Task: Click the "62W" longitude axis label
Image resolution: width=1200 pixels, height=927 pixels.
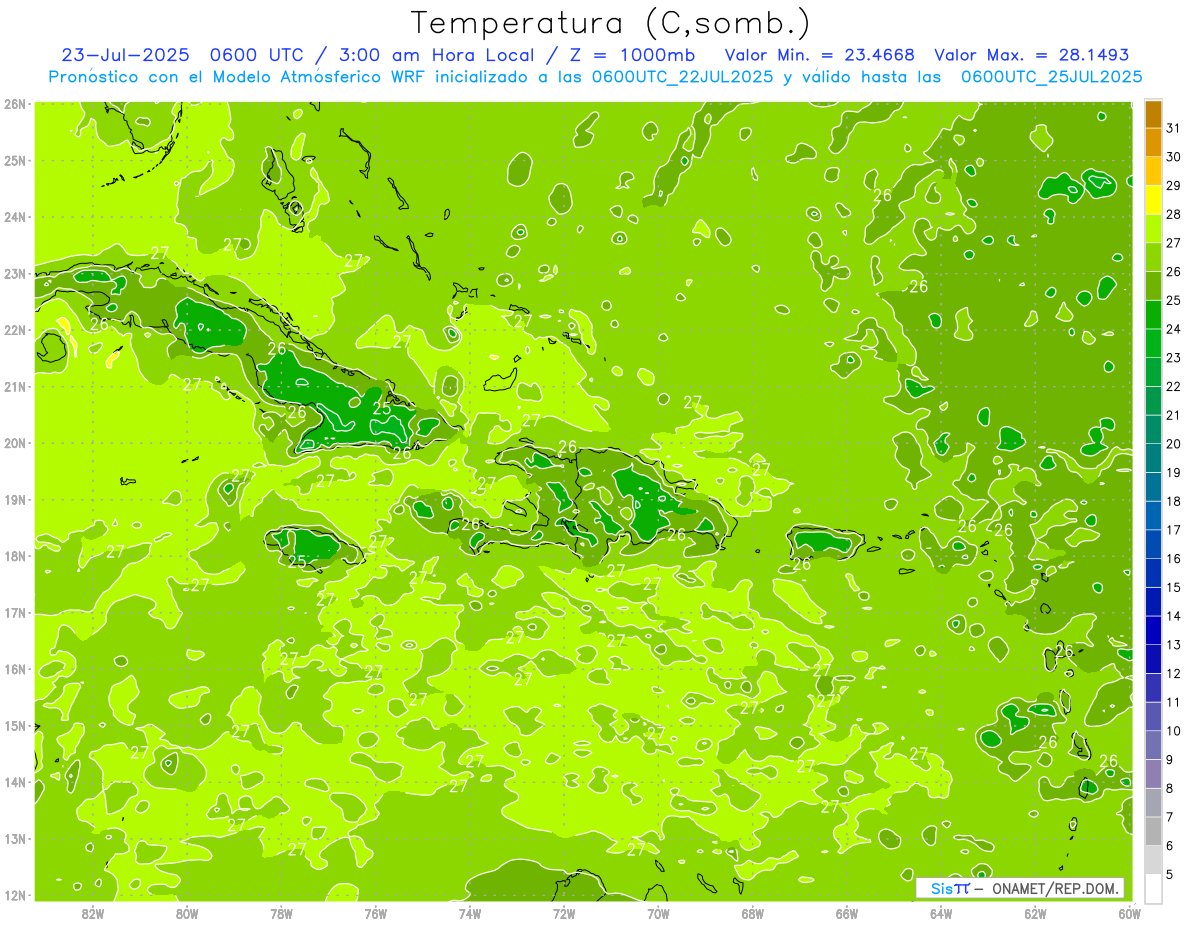Action: click(x=1035, y=913)
